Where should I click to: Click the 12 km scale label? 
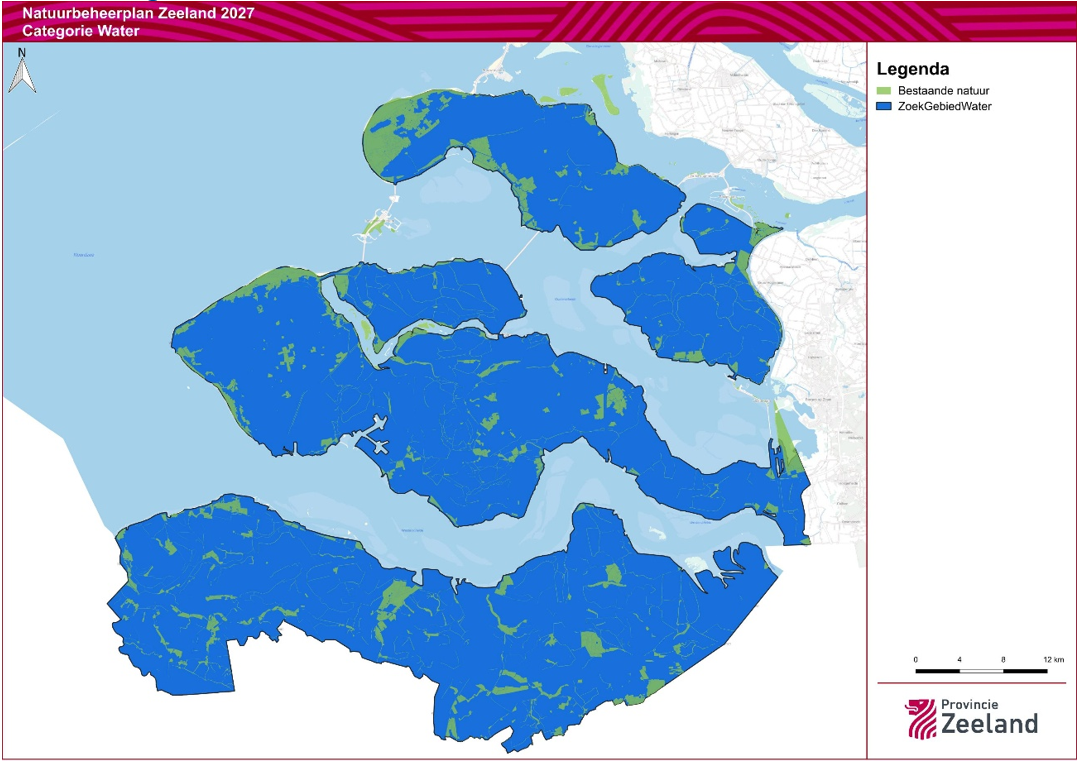point(1053,660)
